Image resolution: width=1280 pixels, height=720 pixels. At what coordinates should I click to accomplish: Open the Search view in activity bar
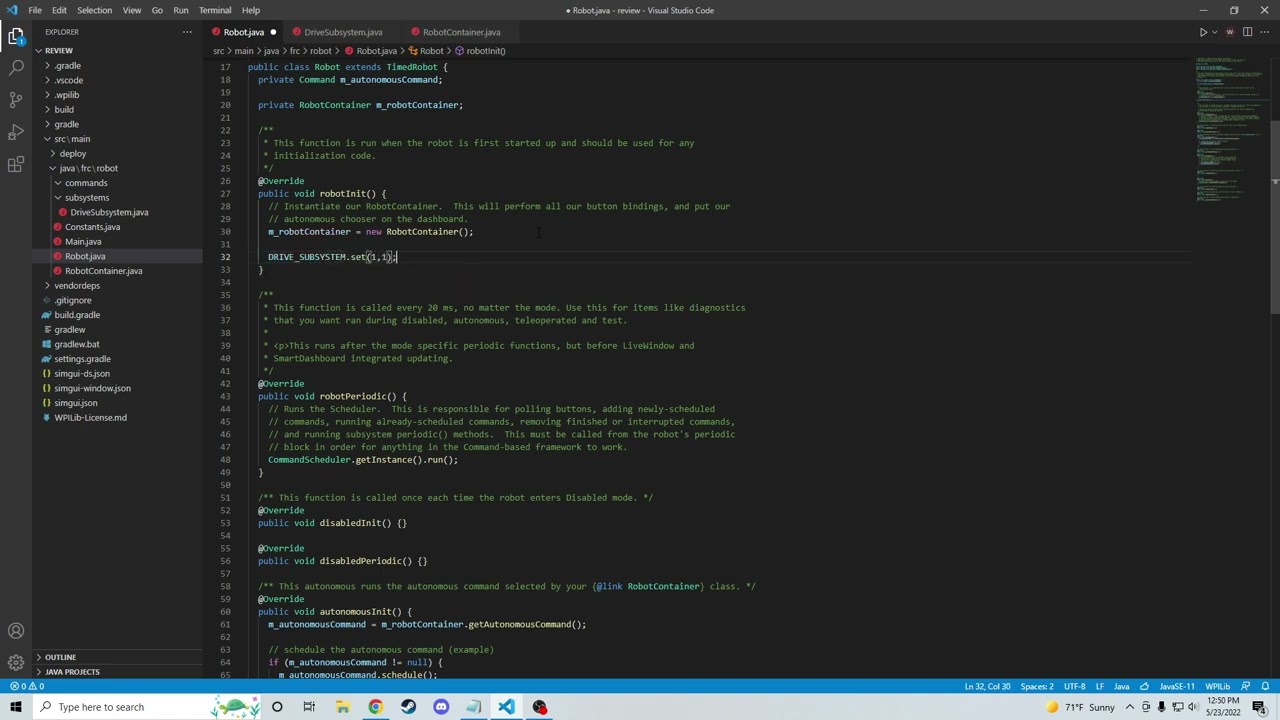(16, 68)
